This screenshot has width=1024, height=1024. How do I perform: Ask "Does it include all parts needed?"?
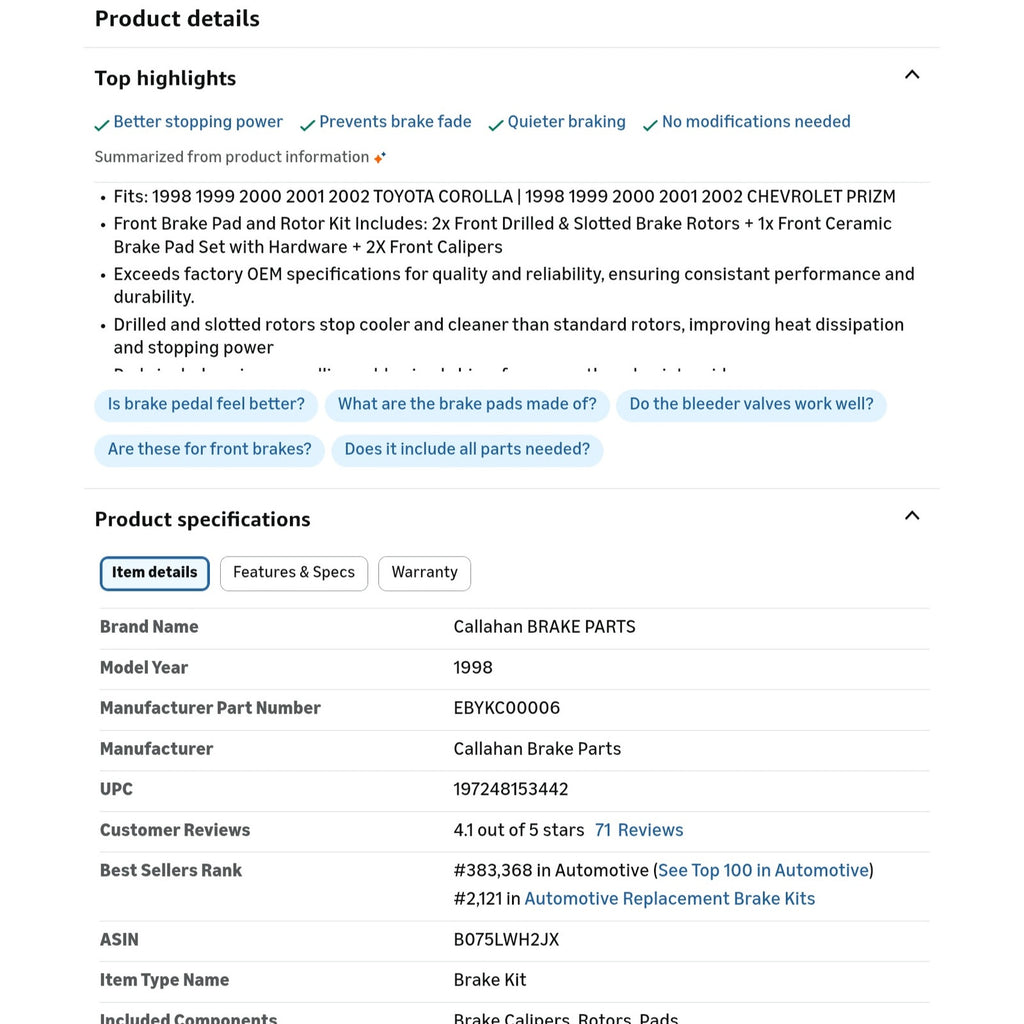[467, 450]
